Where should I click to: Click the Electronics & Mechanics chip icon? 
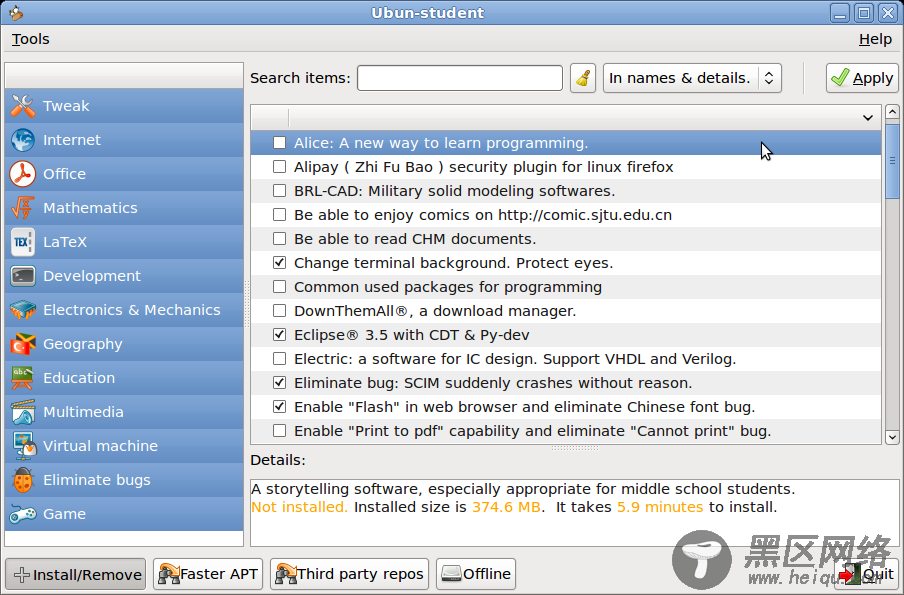[22, 310]
